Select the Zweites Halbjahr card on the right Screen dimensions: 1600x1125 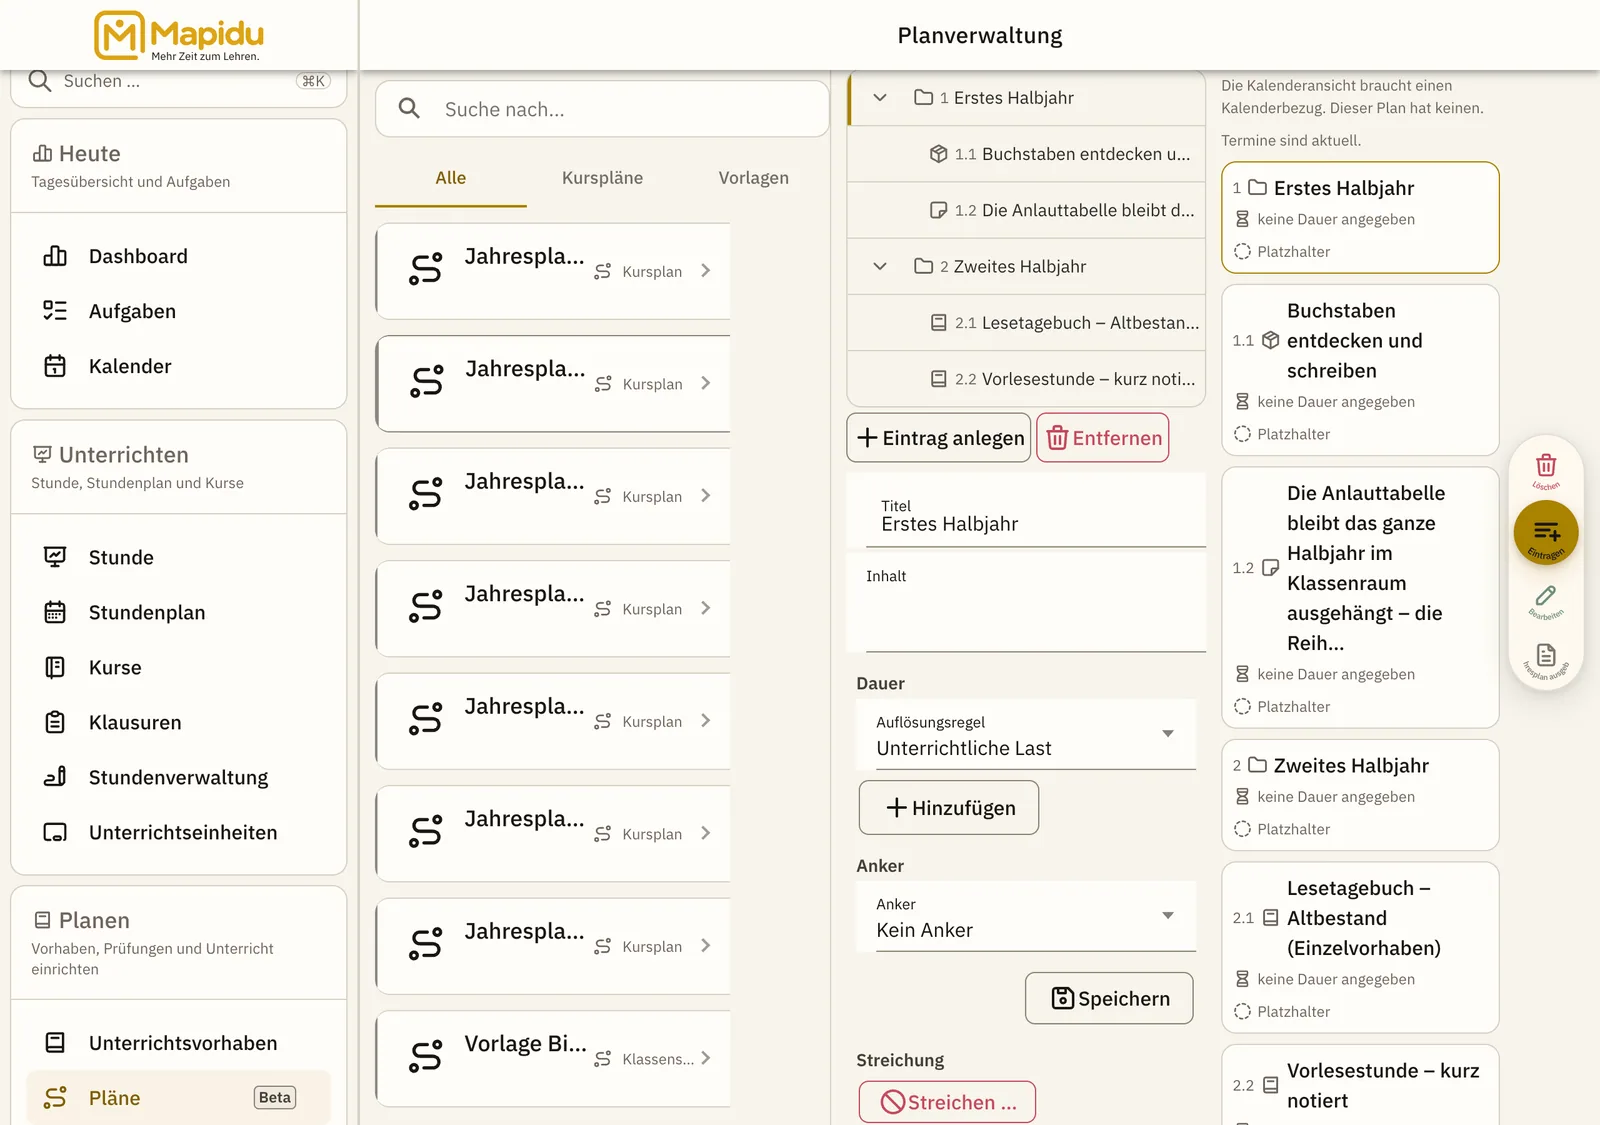tap(1360, 795)
